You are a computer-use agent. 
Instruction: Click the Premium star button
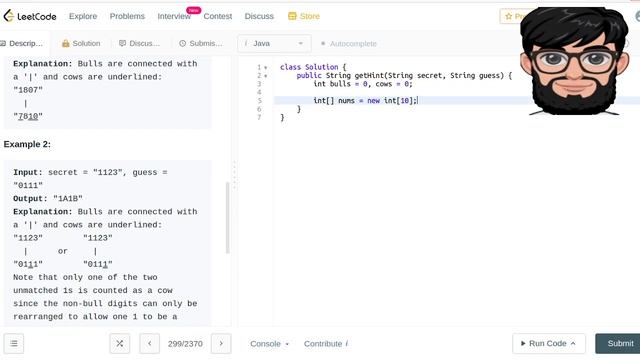[x=515, y=16]
